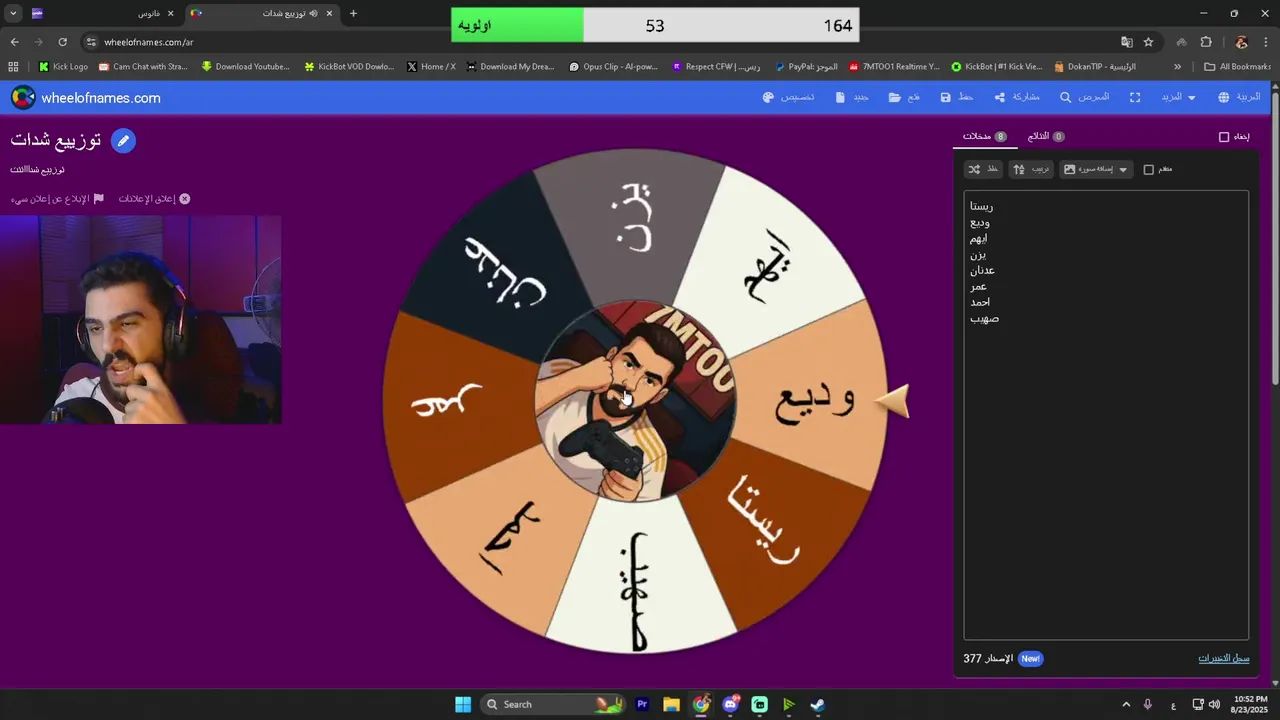Open the Chrome profile avatar
The width and height of the screenshot is (1280, 720).
1241,42
